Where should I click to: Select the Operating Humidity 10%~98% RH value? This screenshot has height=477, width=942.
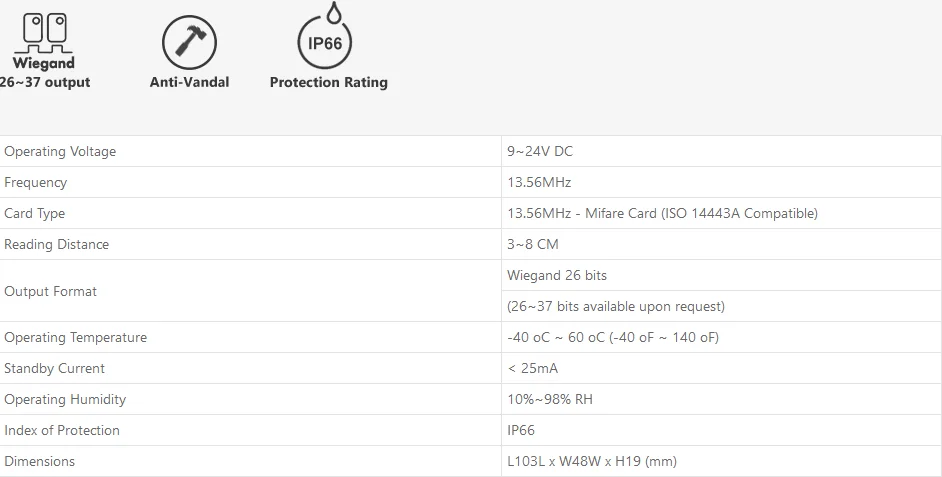pyautogui.click(x=550, y=400)
